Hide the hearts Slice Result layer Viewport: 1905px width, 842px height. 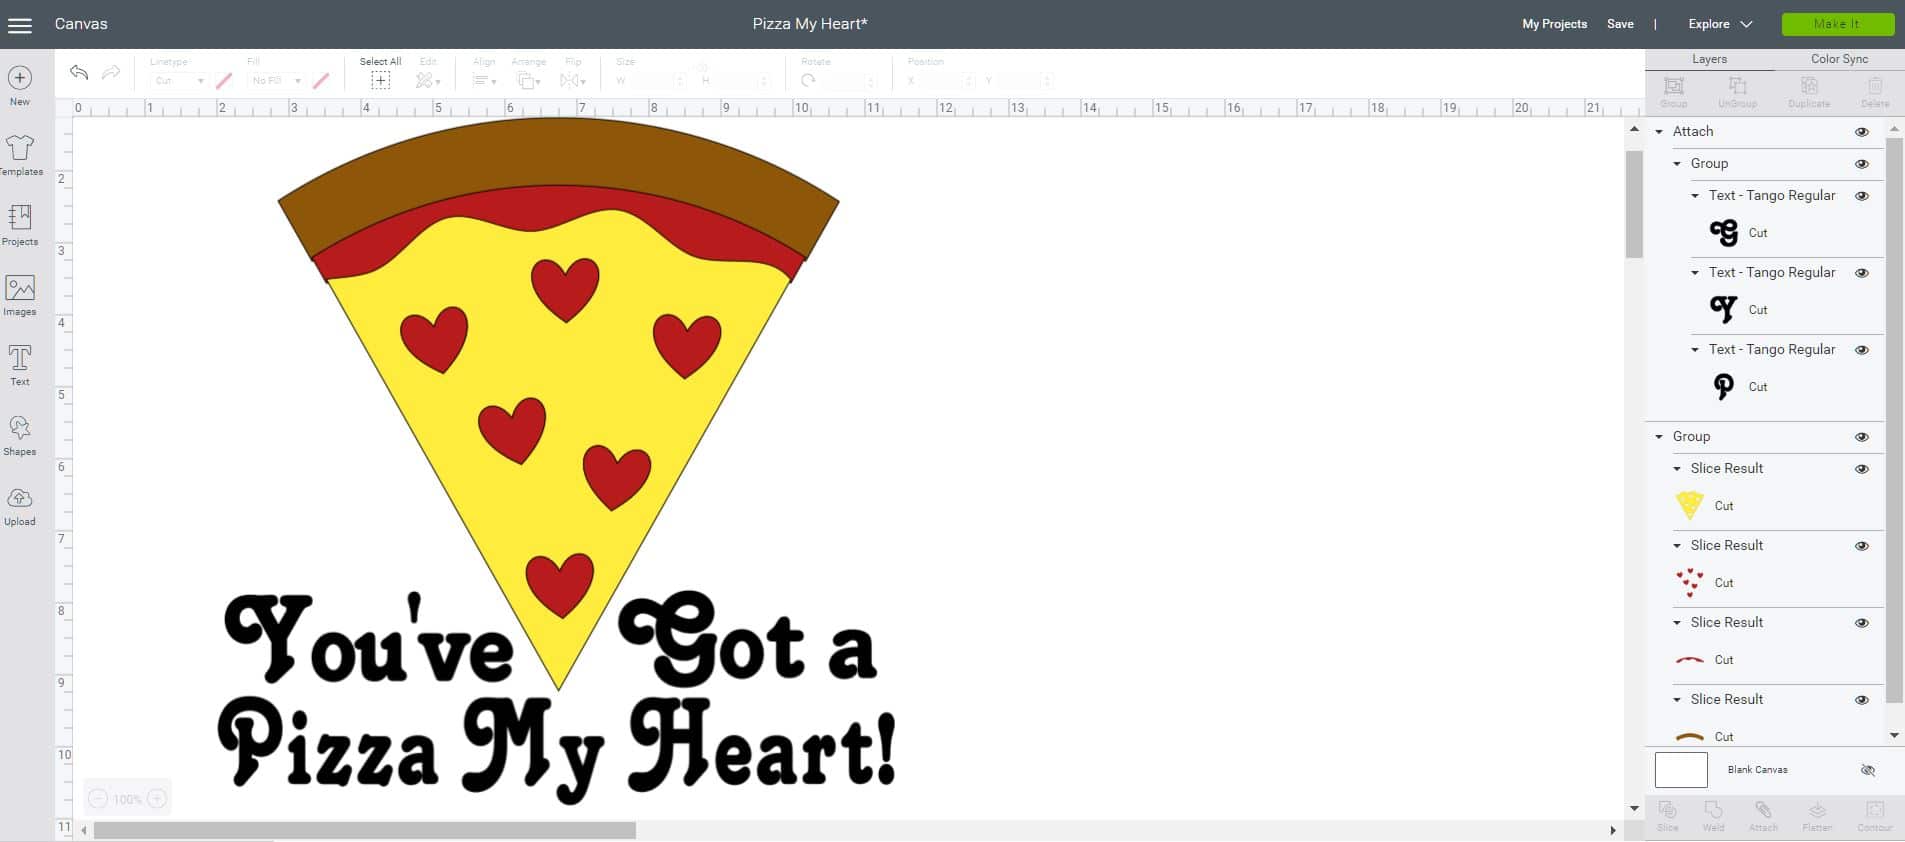click(x=1862, y=546)
